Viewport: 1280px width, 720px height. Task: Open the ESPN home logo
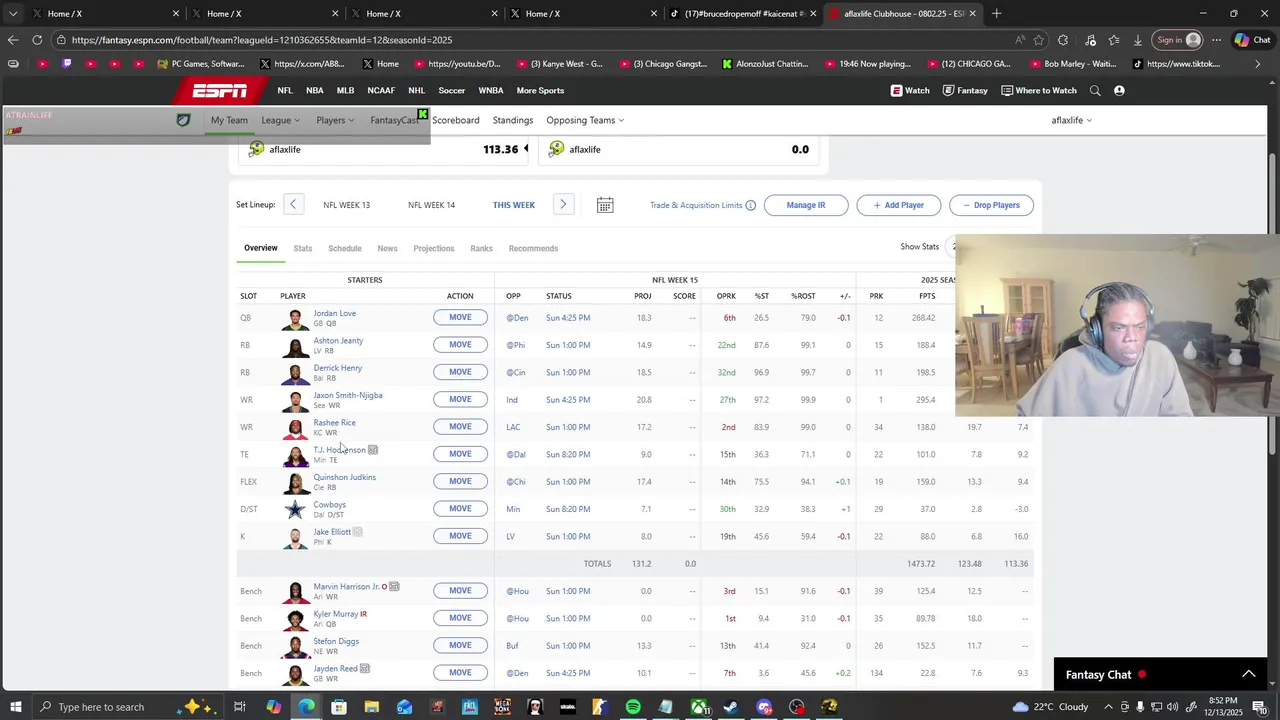220,90
